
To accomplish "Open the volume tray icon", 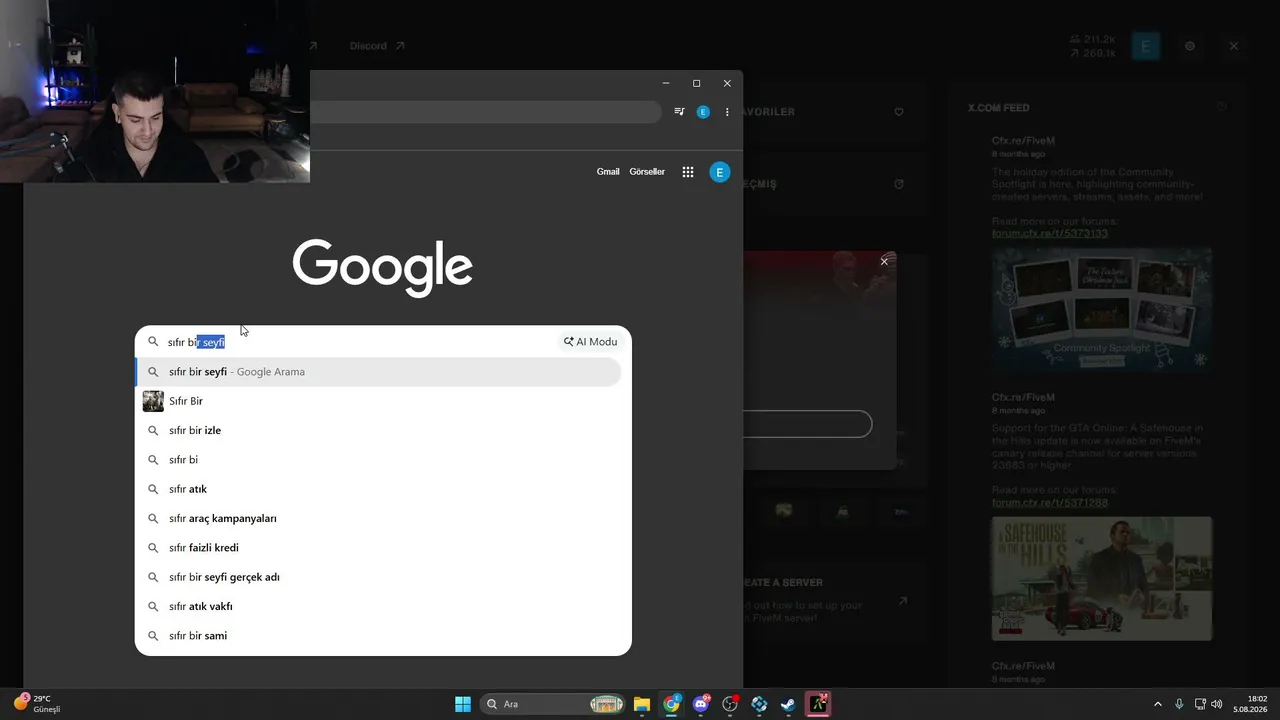I will pyautogui.click(x=1217, y=704).
